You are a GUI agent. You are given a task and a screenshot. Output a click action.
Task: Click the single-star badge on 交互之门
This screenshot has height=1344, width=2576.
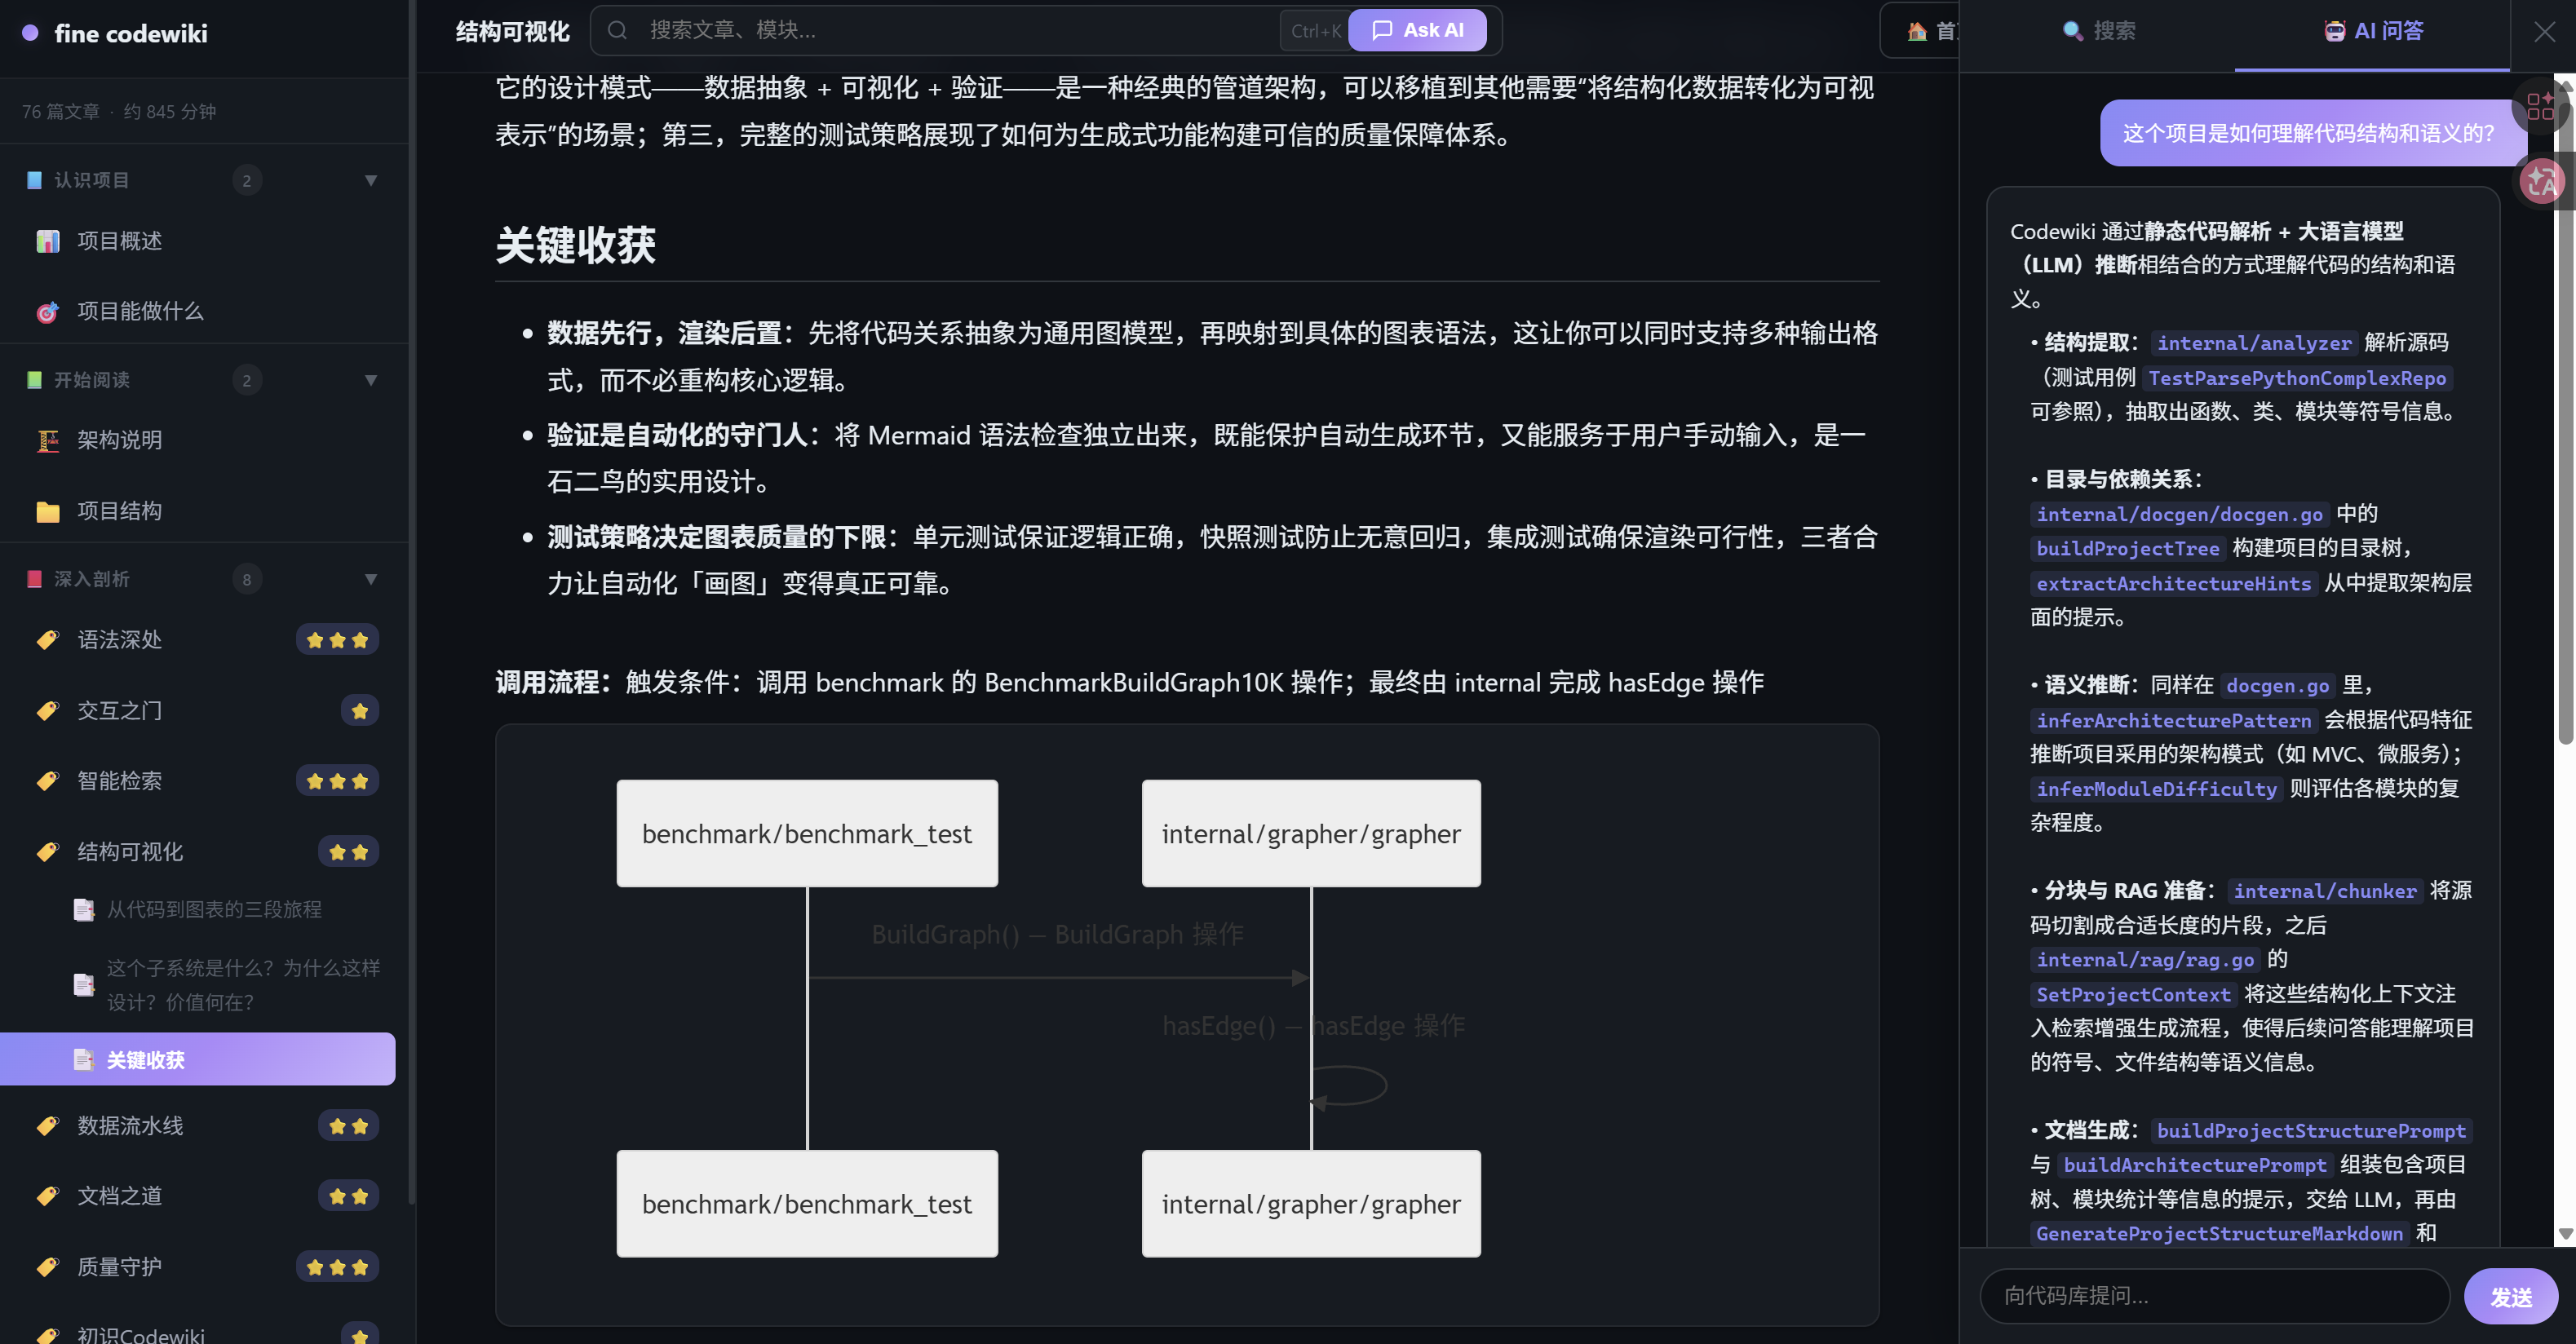pyautogui.click(x=359, y=711)
